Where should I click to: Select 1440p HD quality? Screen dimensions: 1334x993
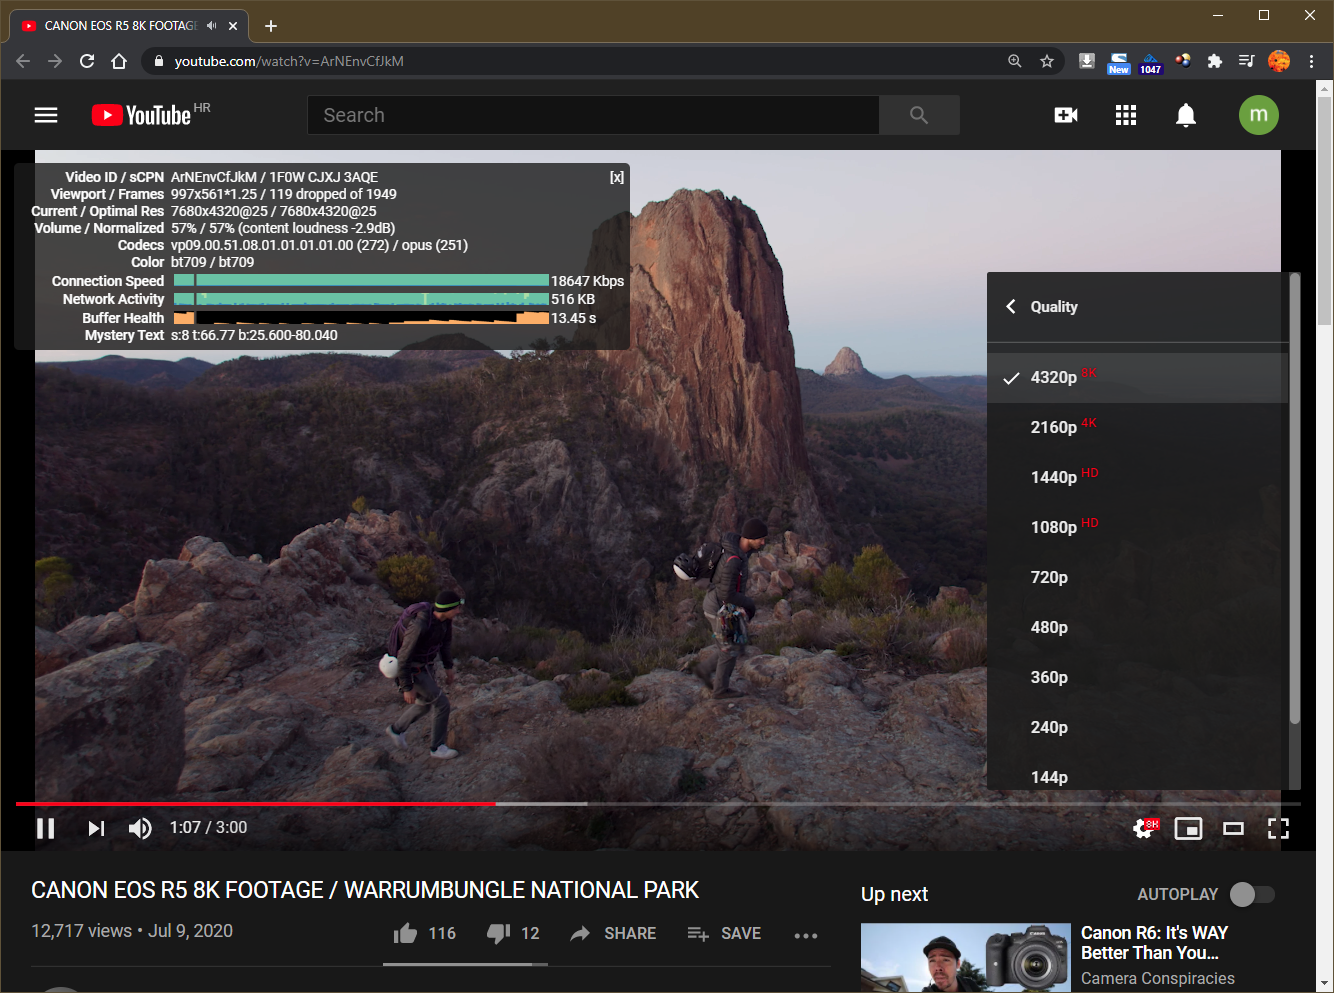click(1137, 477)
